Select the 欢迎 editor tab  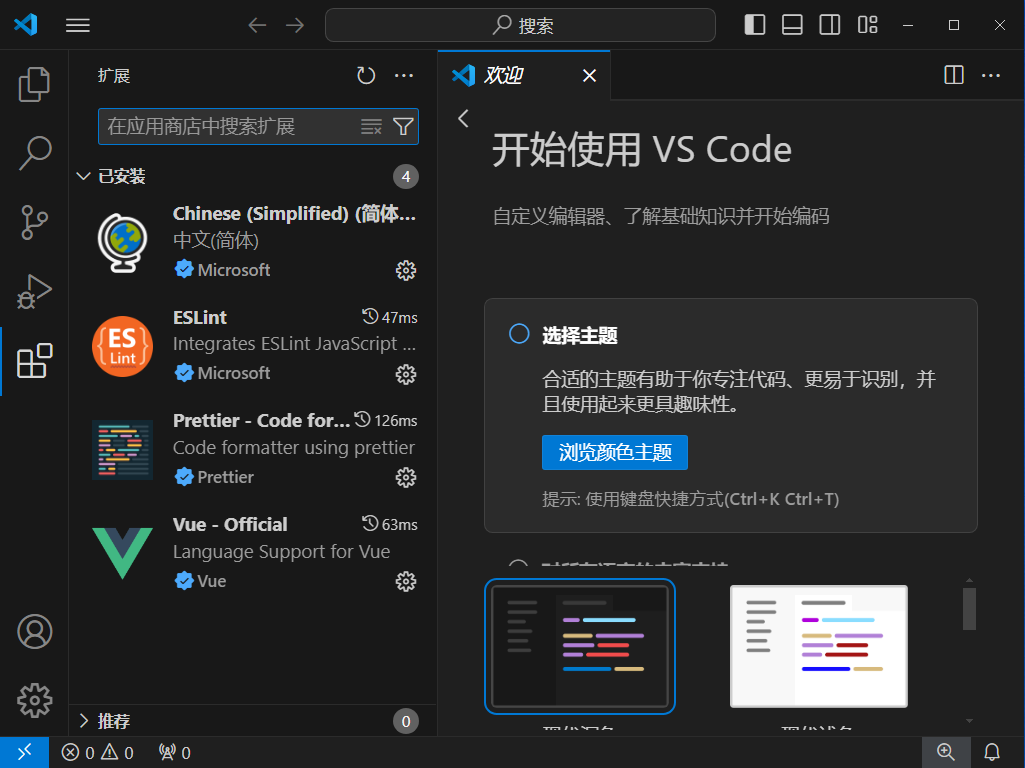point(504,76)
